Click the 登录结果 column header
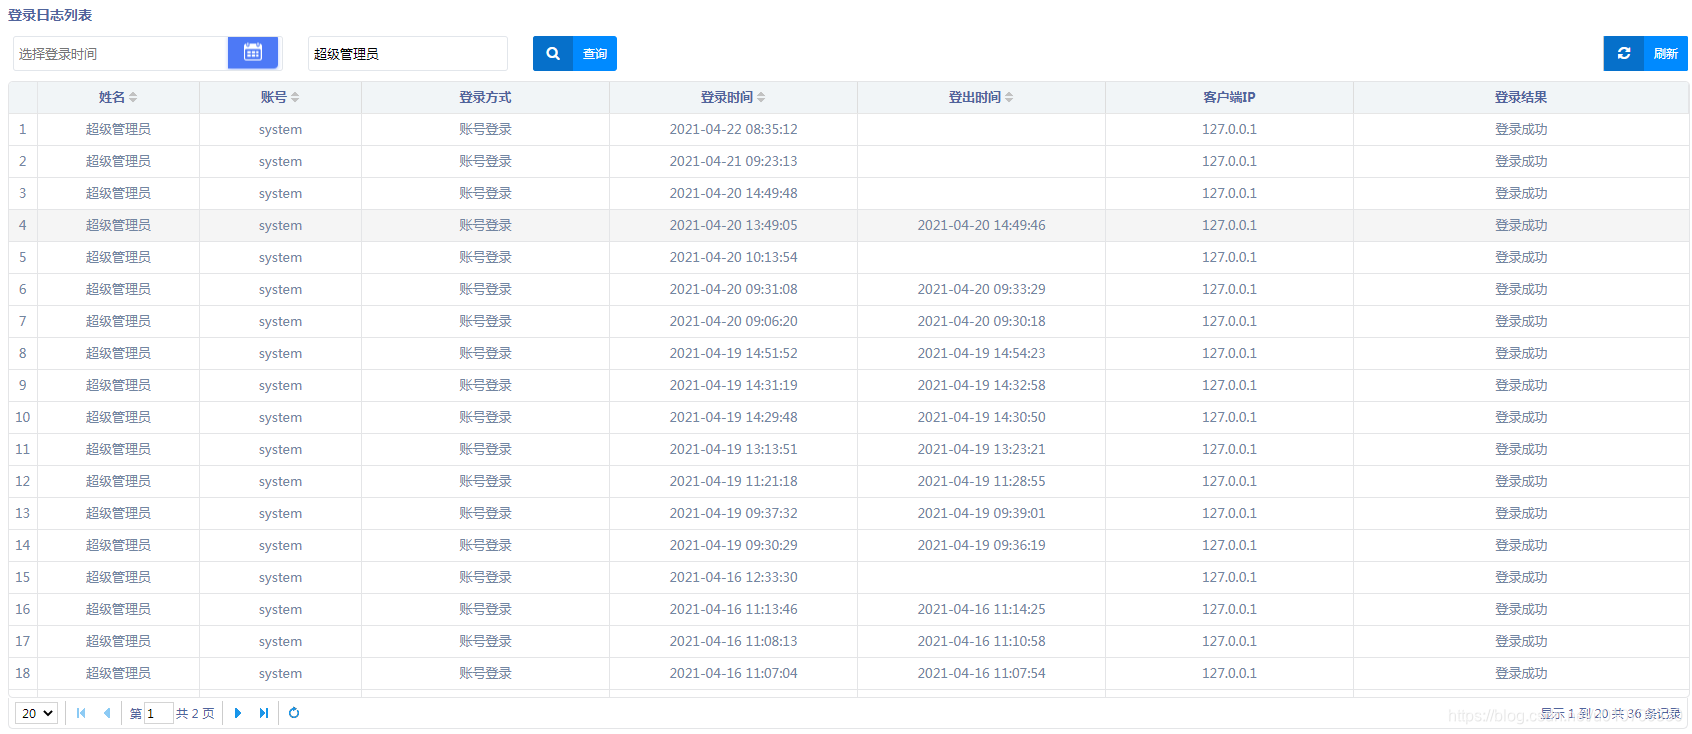1692x734 pixels. [1521, 97]
